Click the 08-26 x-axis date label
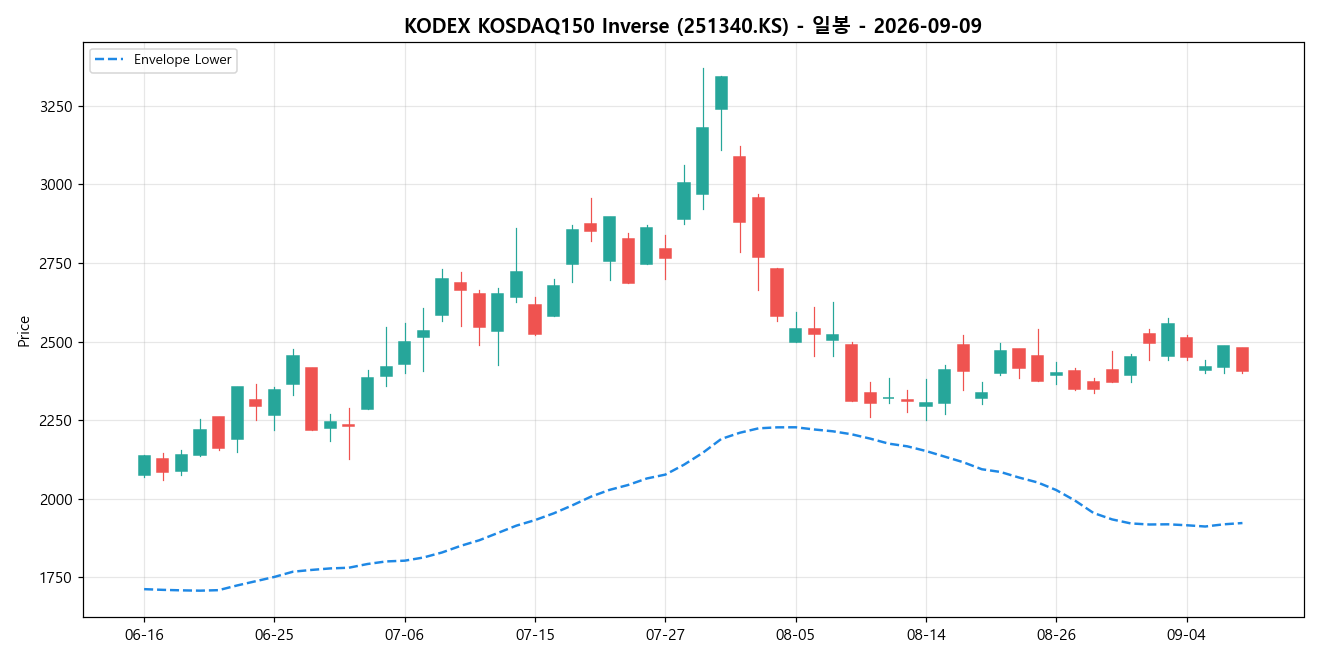This screenshot has width=1320, height=660. [1056, 635]
